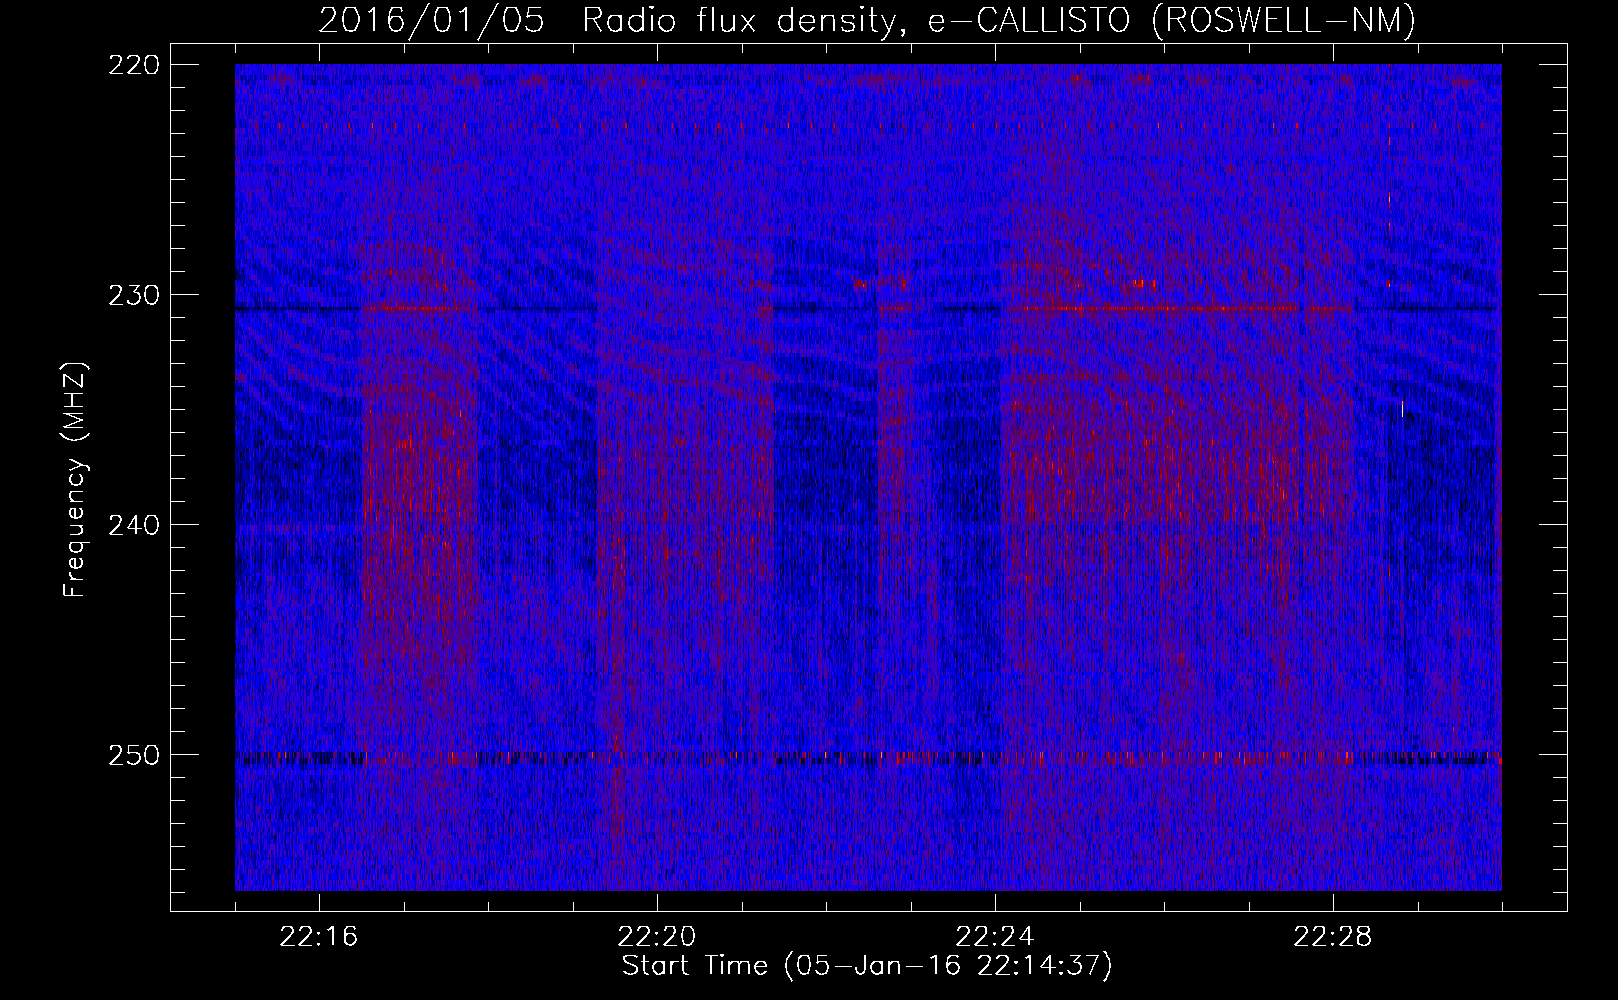
Task: Click the plot title mentioning e-CALLISTO (ROSWELL-NM)
Action: tap(867, 21)
